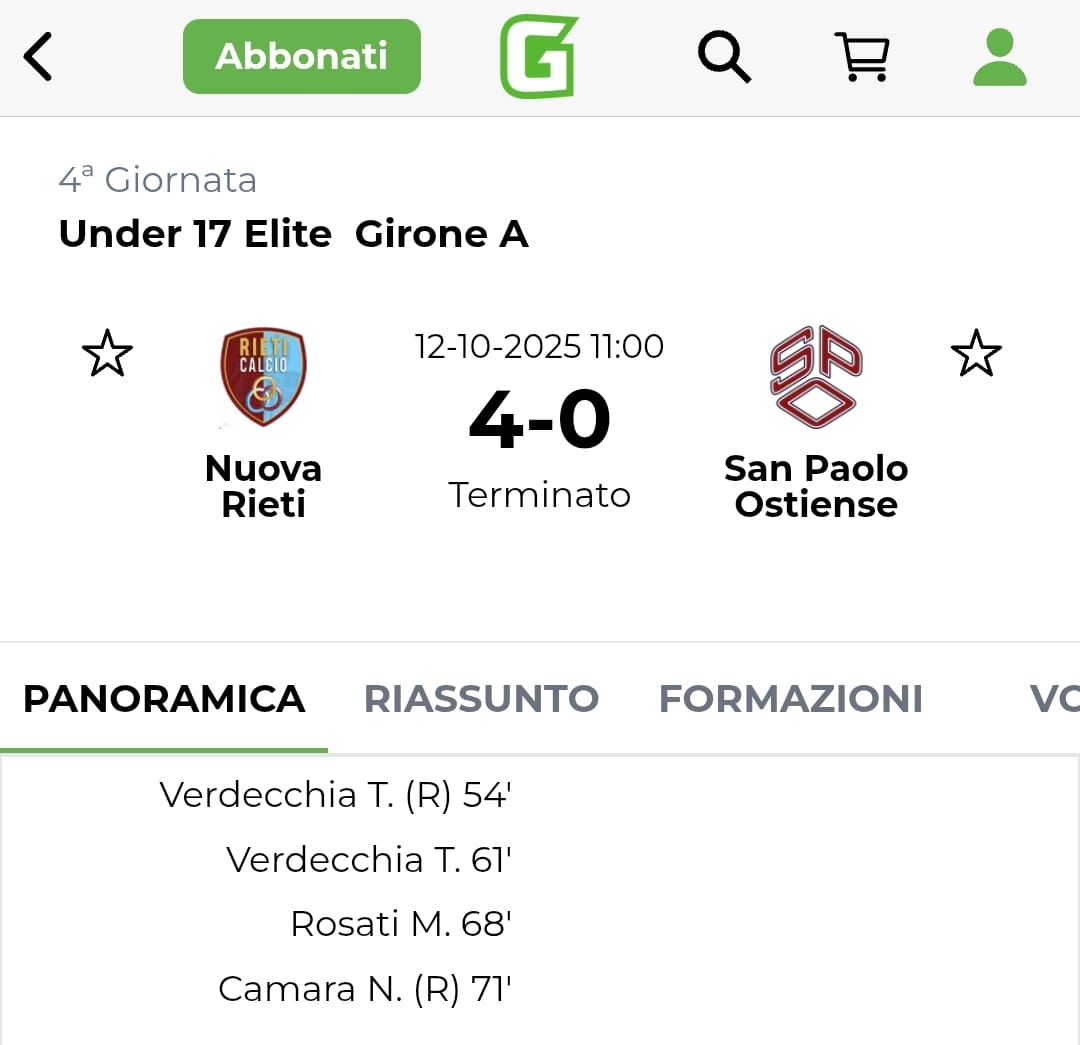Open the San Paolo Ostiense team name
This screenshot has width=1080, height=1045.
(x=816, y=486)
